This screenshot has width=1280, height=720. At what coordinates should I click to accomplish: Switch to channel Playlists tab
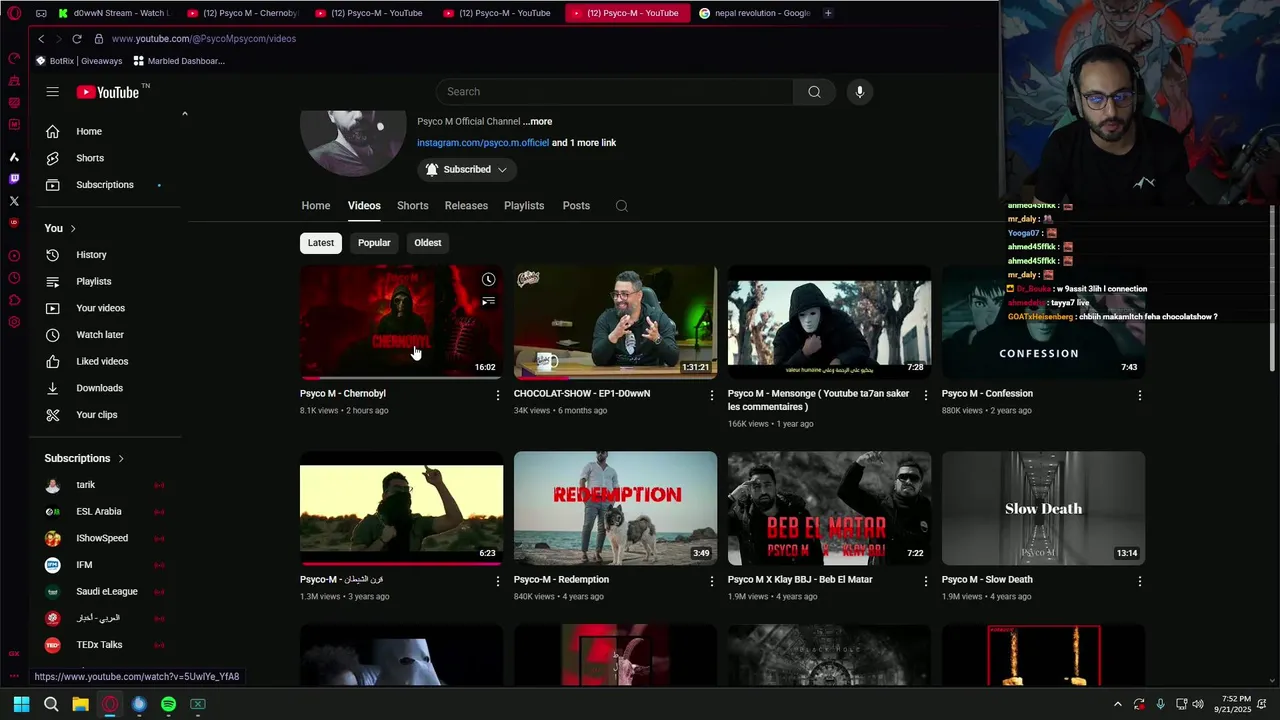[x=524, y=206]
